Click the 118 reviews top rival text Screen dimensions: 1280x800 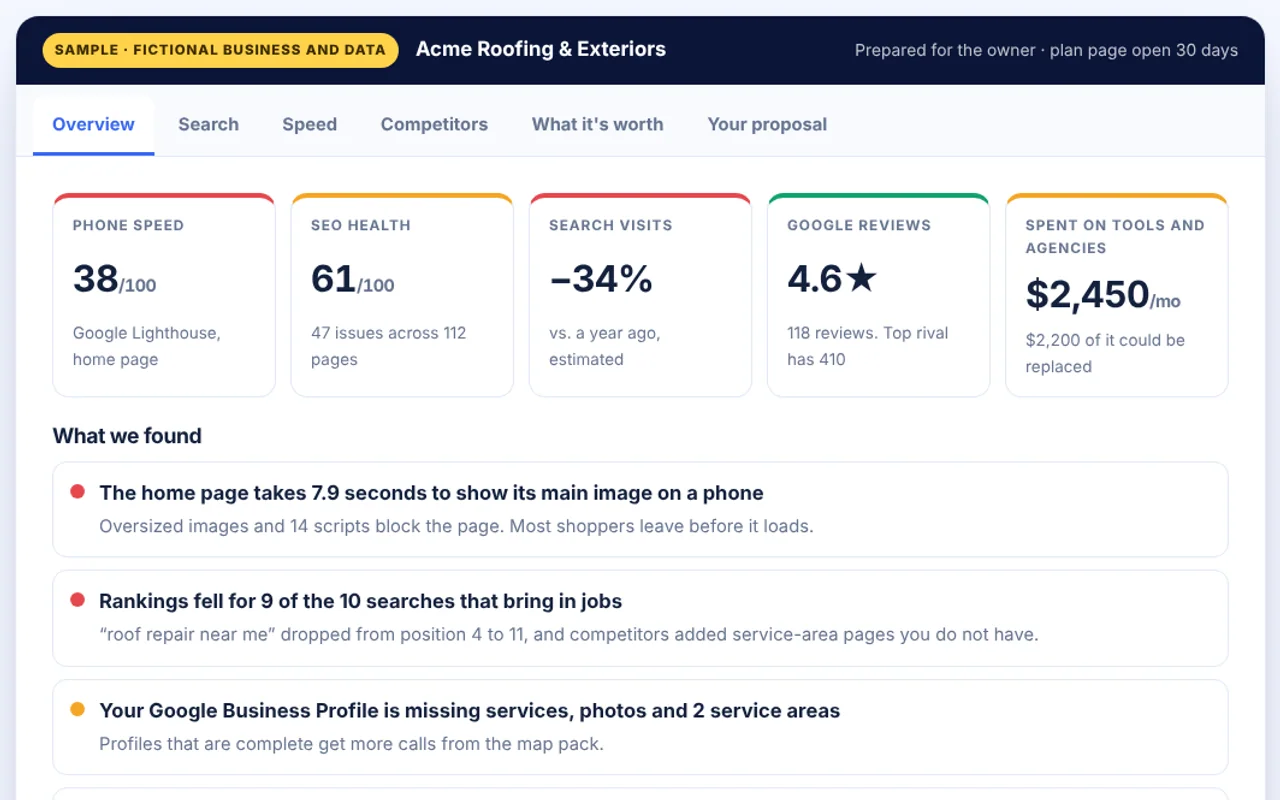coord(868,346)
